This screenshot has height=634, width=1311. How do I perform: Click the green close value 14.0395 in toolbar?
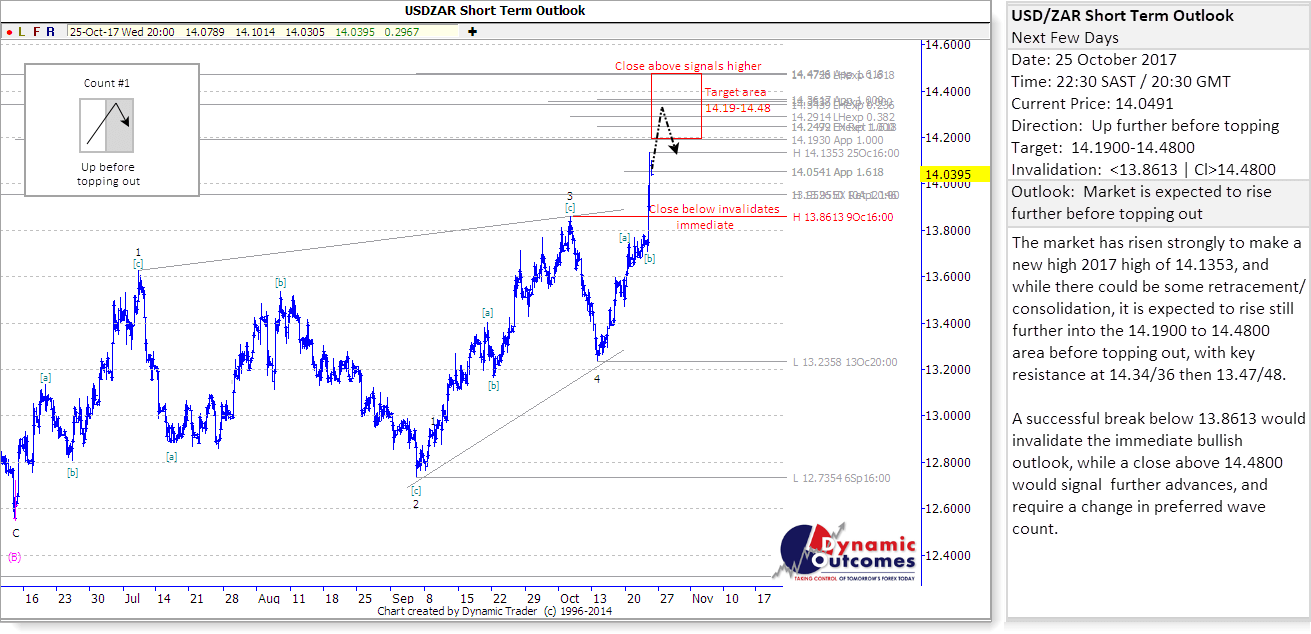tap(354, 32)
